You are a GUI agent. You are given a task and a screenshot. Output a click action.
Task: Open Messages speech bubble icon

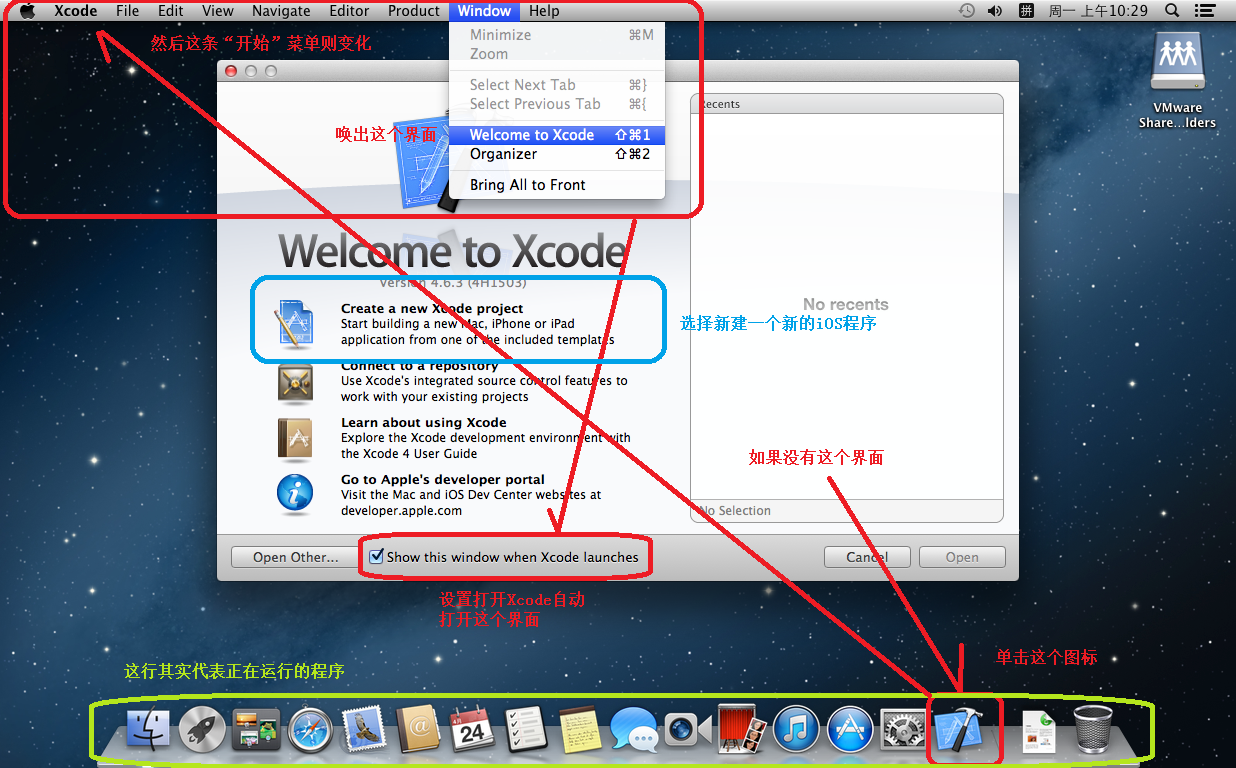click(x=634, y=730)
